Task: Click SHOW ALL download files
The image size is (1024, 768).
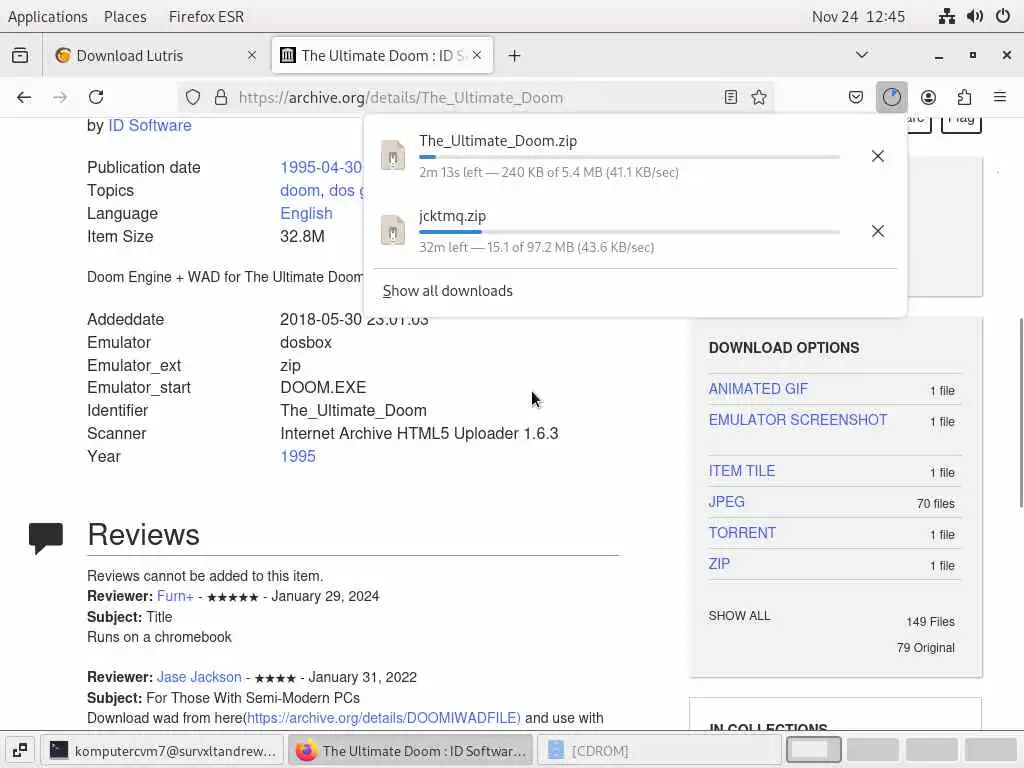Action: [739, 616]
